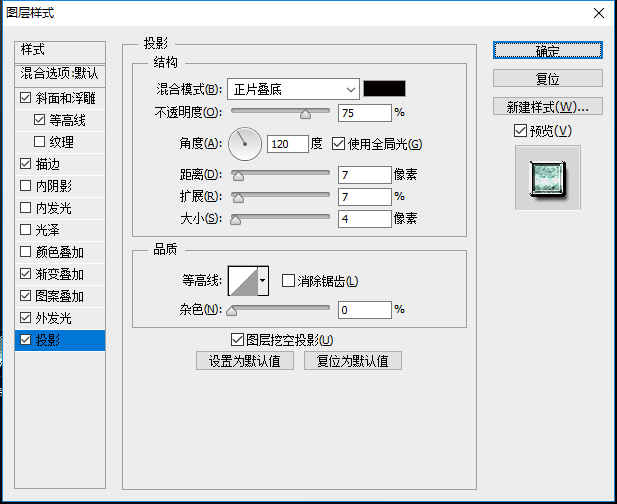The height and width of the screenshot is (504, 617).
Task: Expand the contour picker dropdown arrow
Action: click(264, 281)
